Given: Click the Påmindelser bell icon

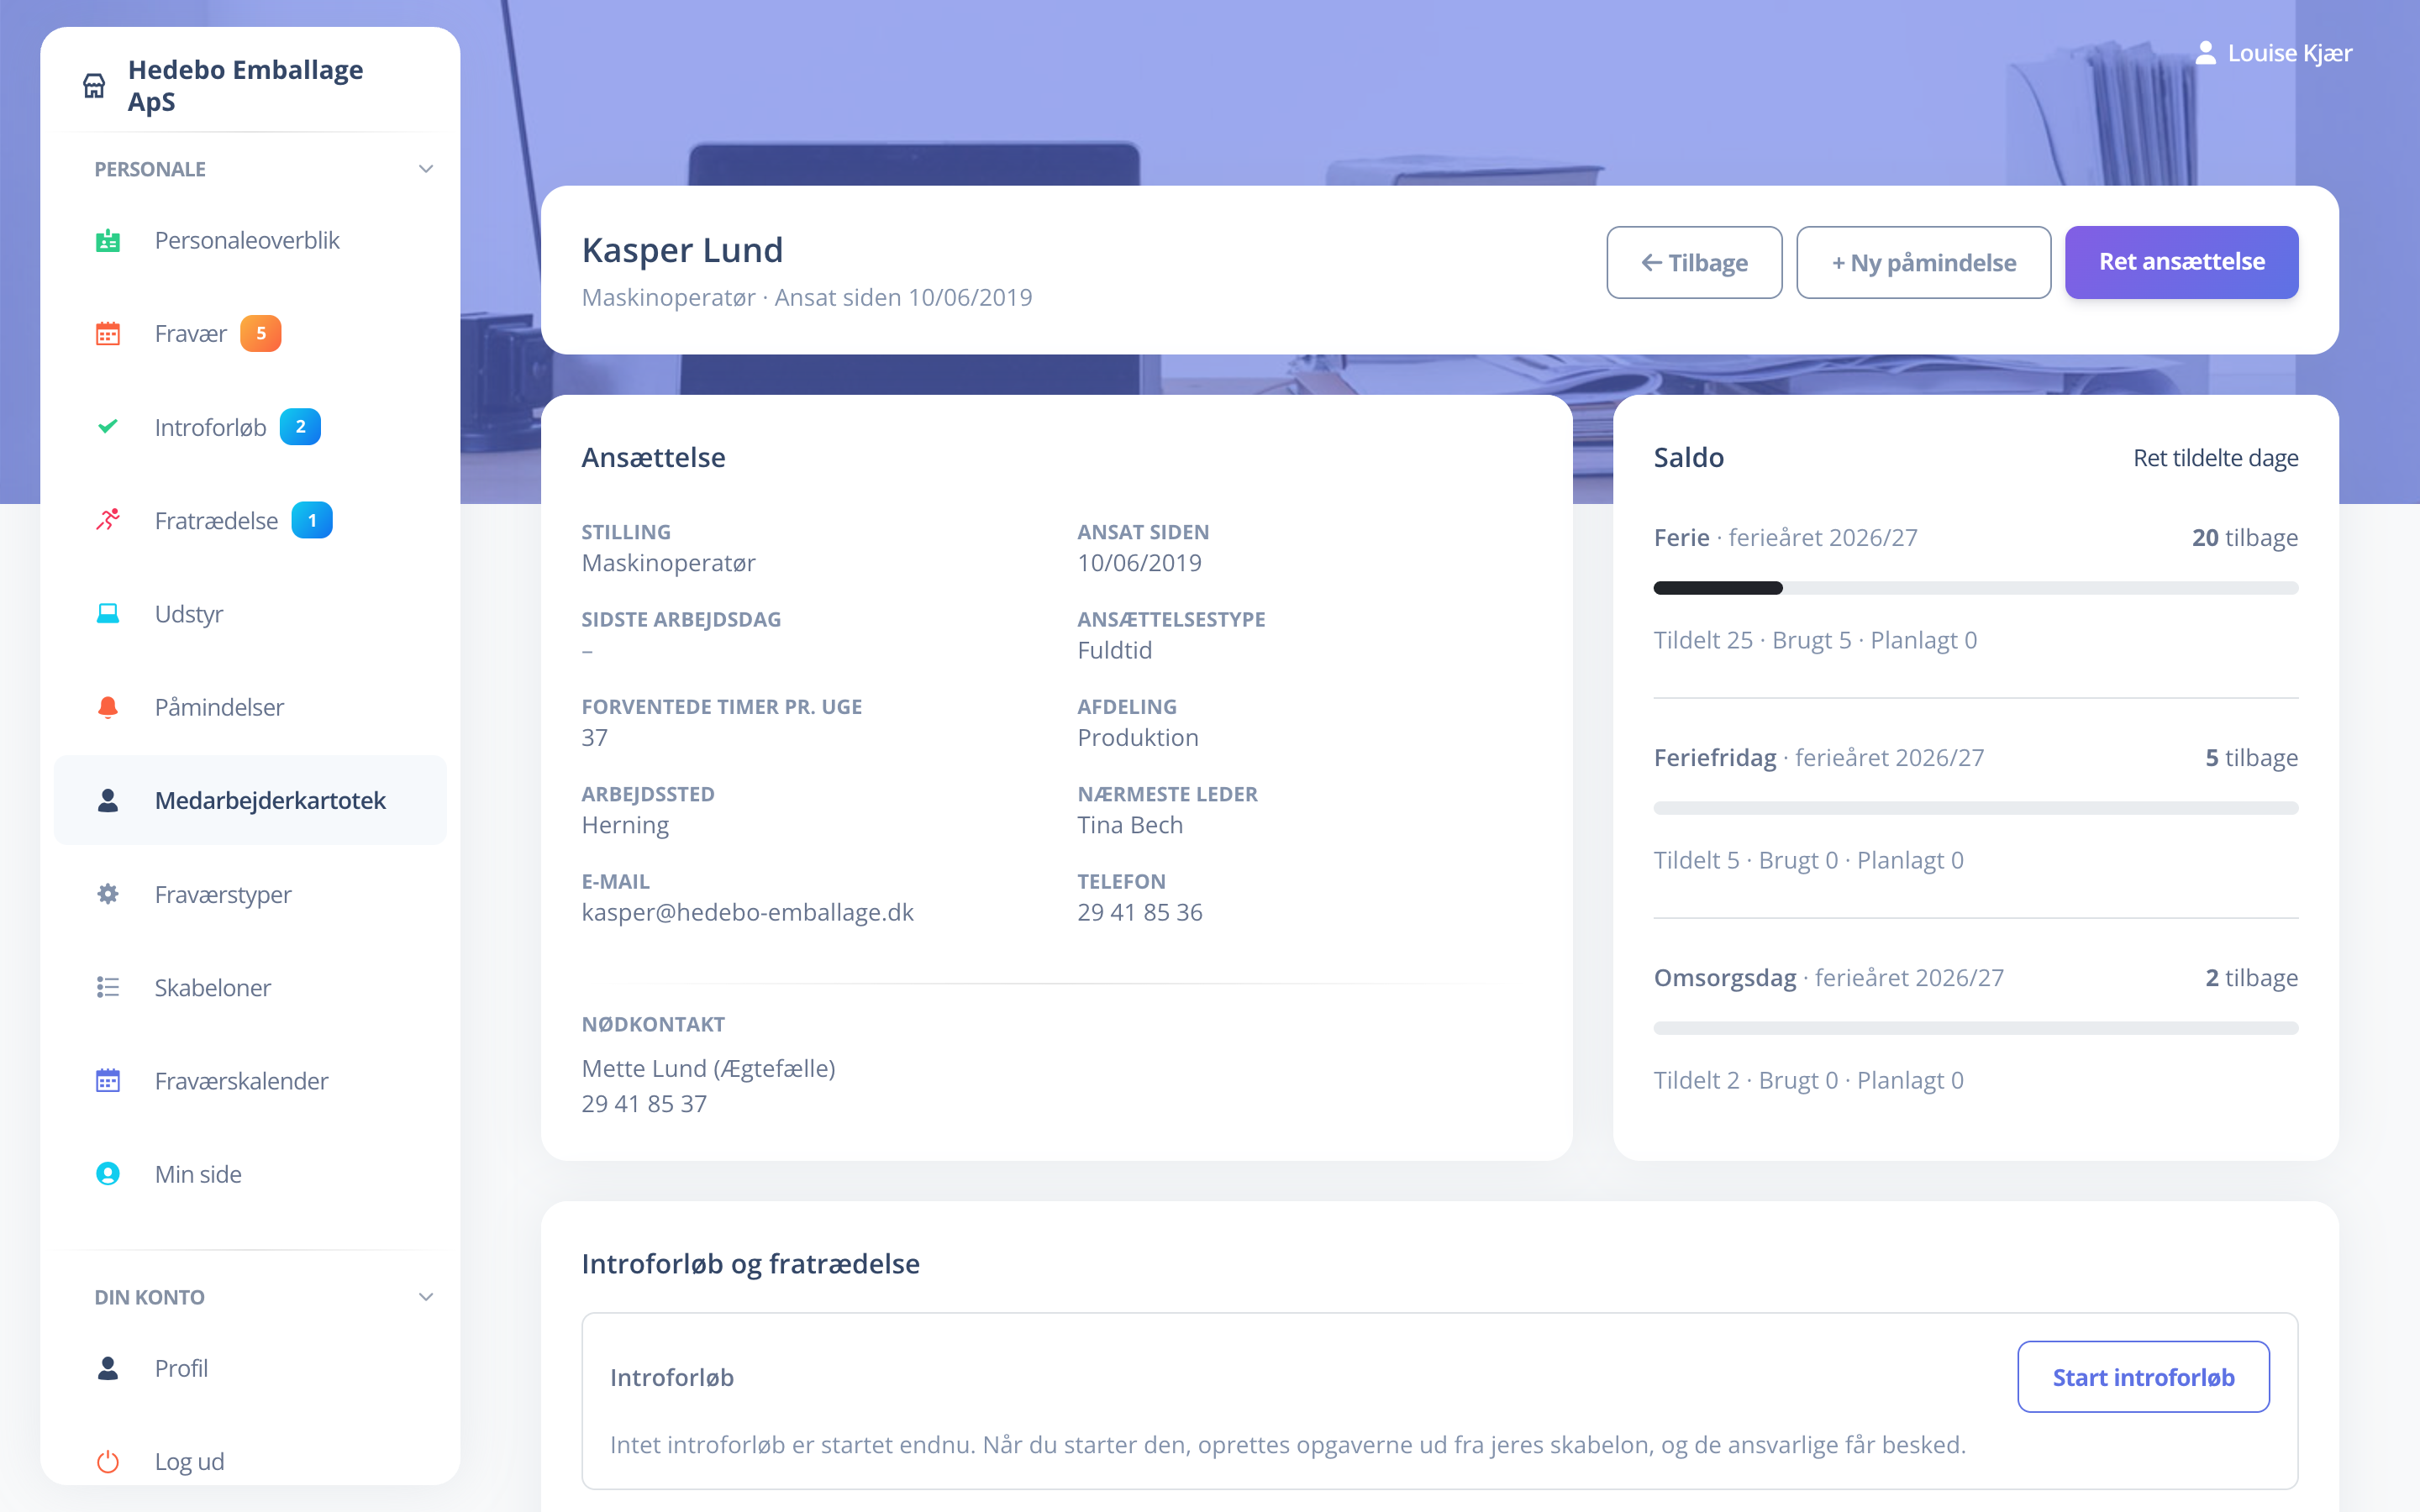Looking at the screenshot, I should point(108,707).
